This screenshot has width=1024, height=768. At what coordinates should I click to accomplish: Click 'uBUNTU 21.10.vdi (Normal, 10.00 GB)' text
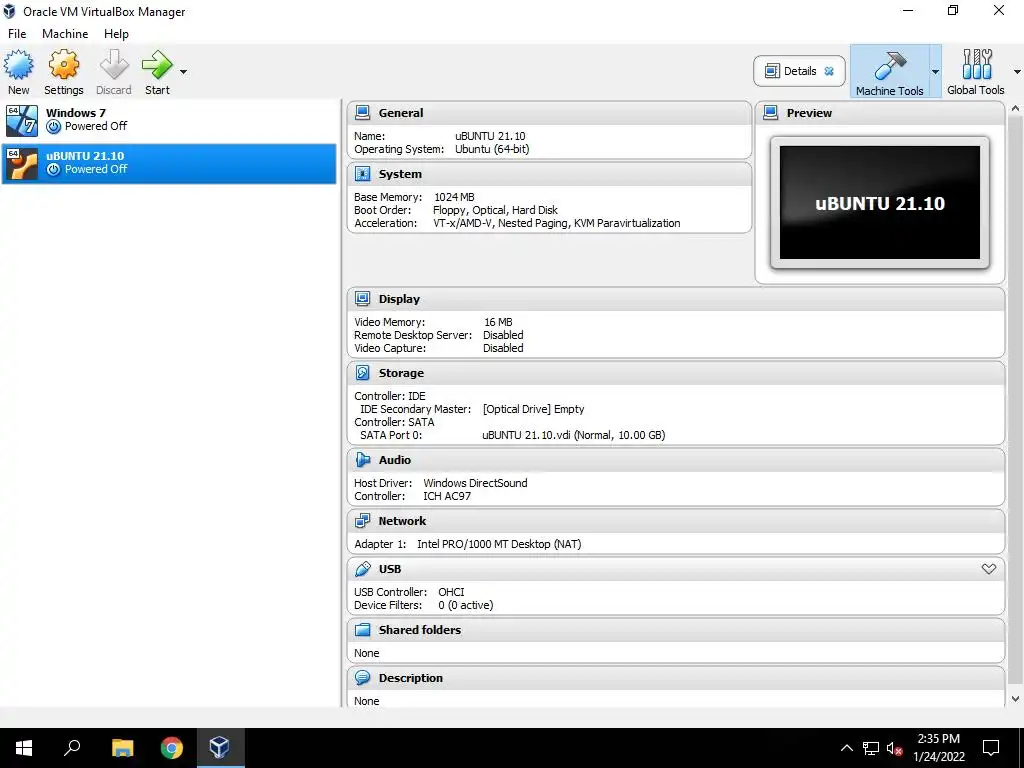[x=573, y=435]
